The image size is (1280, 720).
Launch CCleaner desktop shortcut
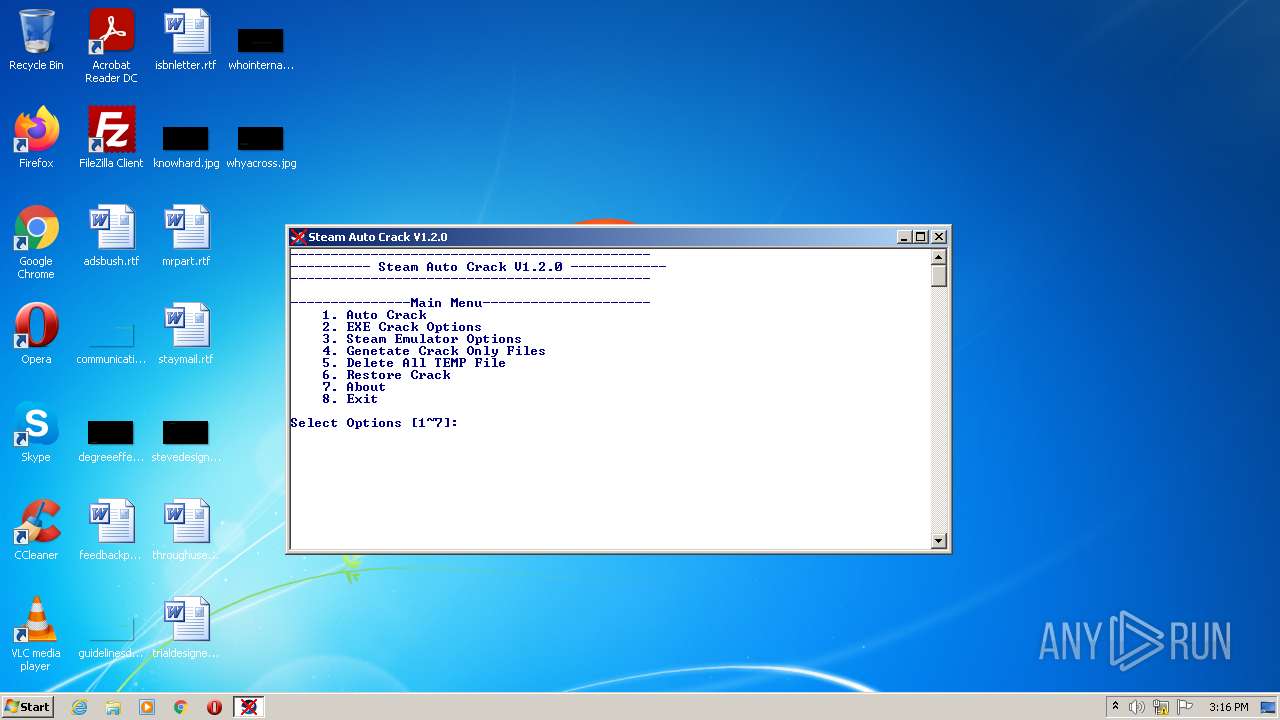coord(36,530)
